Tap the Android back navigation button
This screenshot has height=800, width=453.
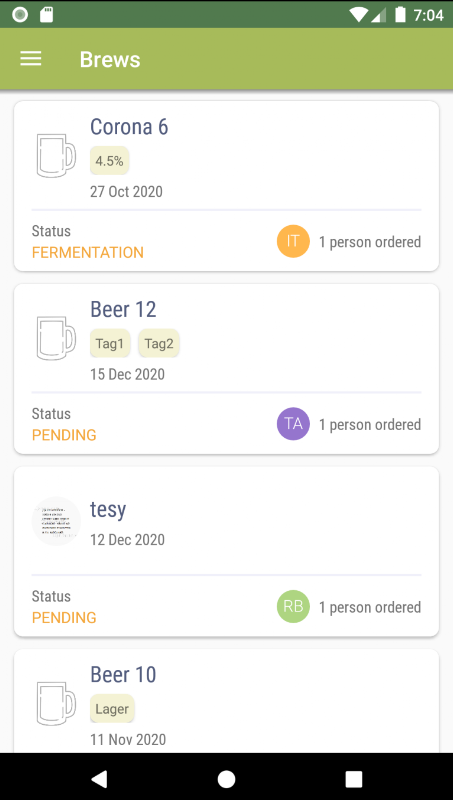[99, 779]
